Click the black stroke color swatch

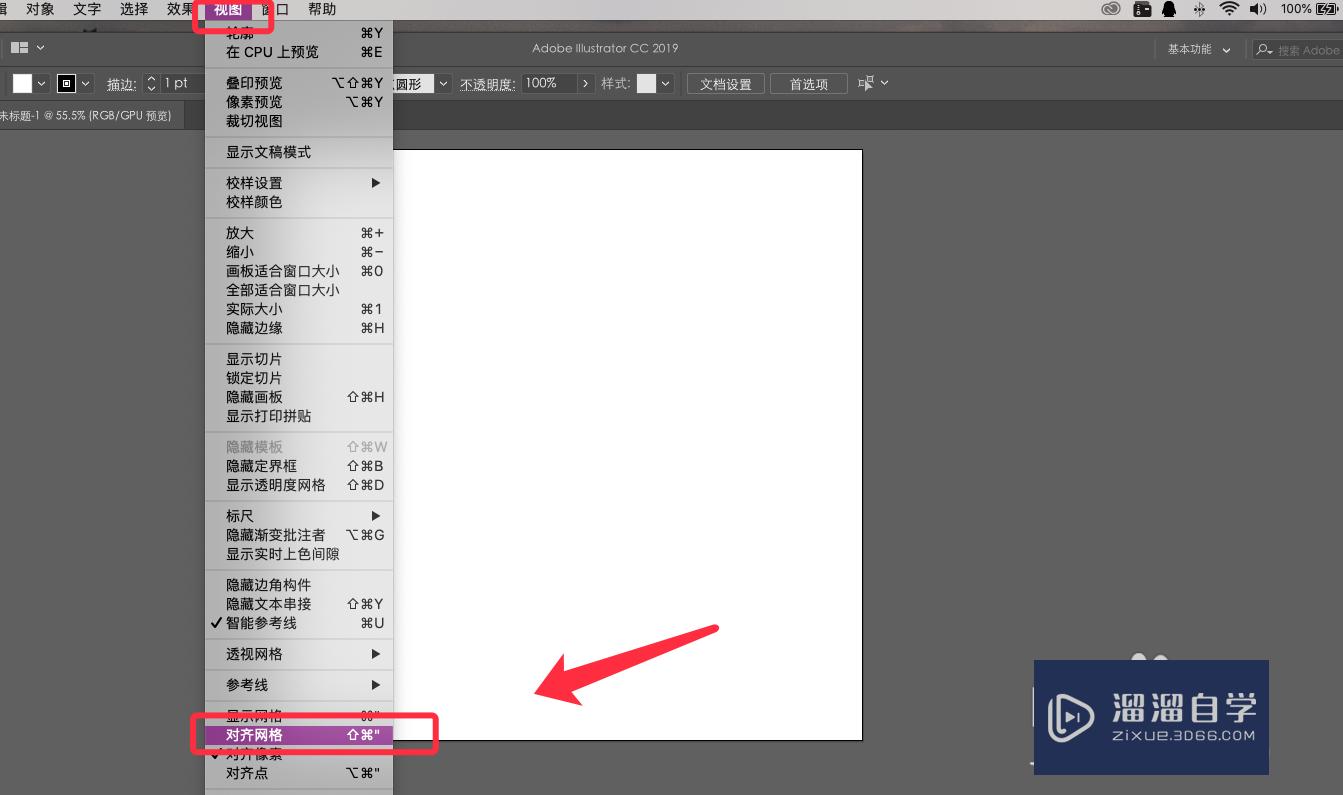tap(66, 84)
